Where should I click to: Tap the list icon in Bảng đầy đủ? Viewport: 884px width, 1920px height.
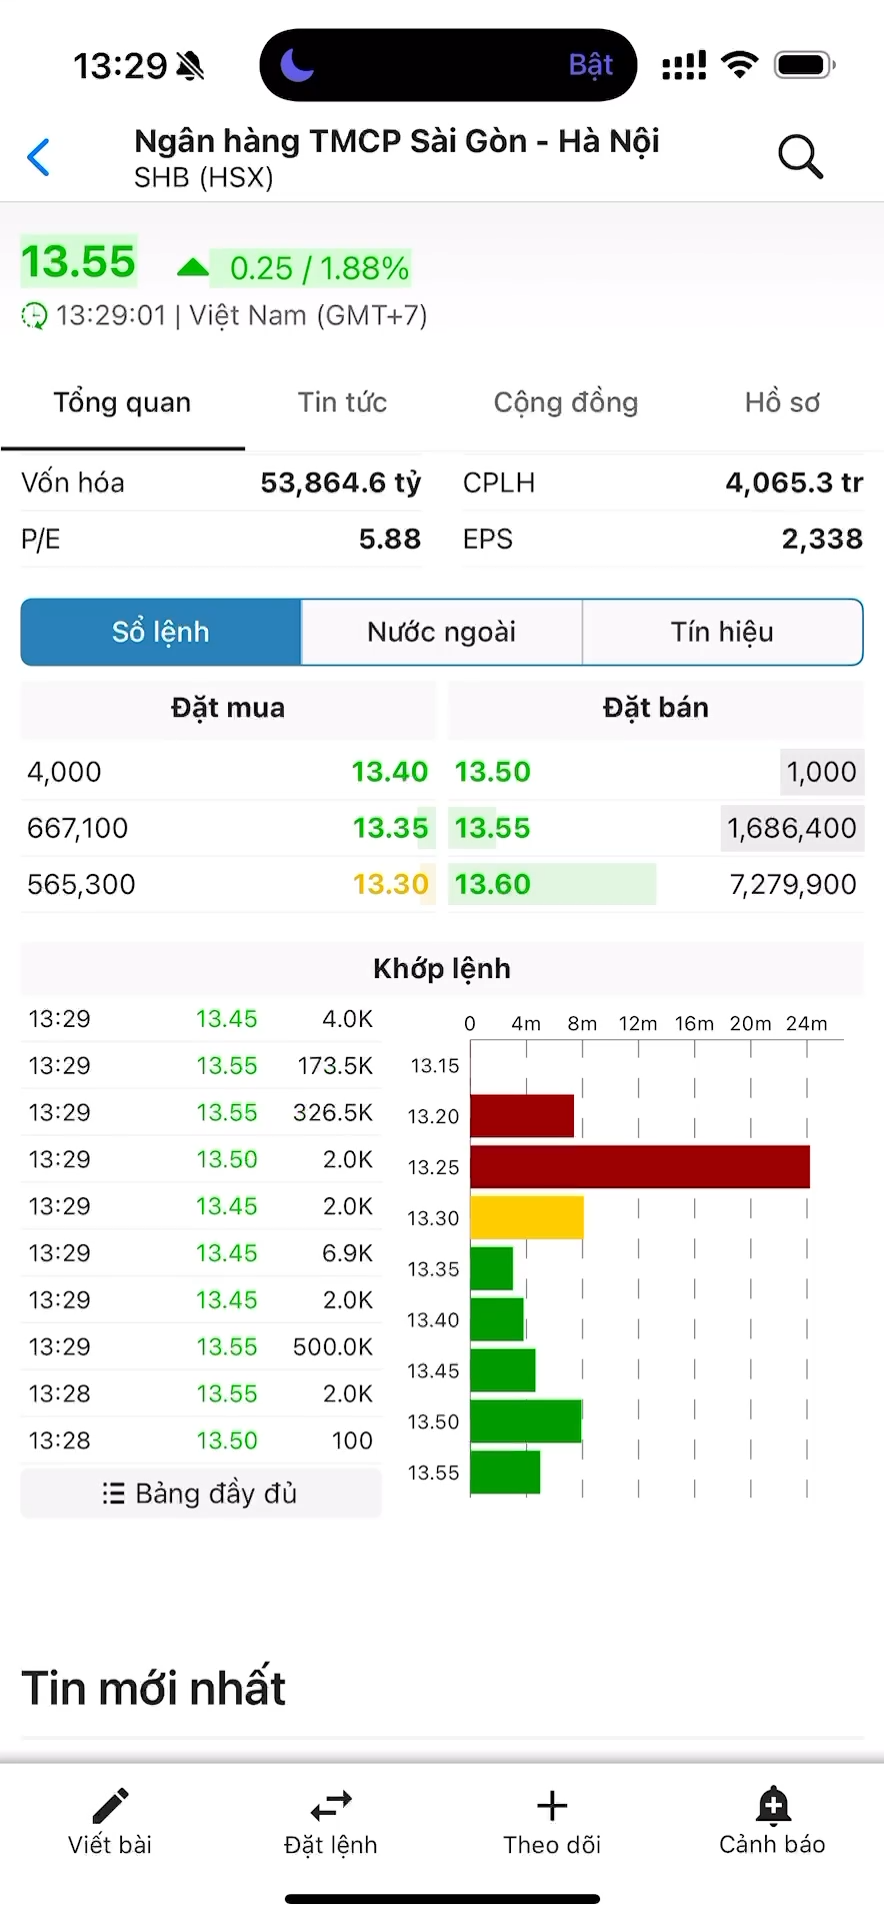(113, 1493)
